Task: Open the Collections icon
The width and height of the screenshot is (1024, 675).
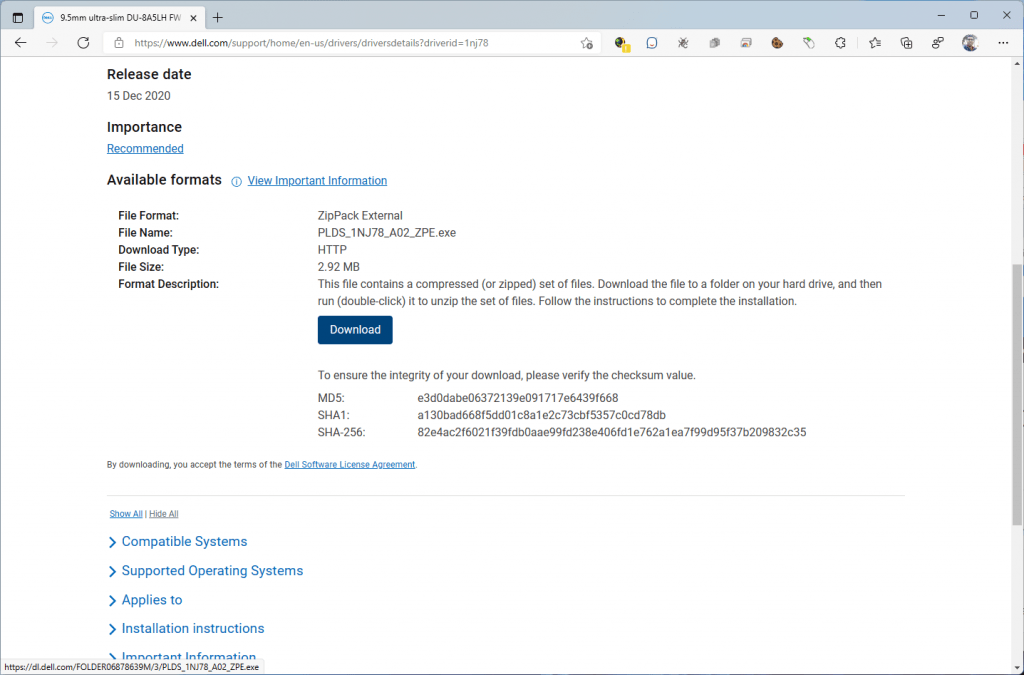Action: click(x=906, y=43)
